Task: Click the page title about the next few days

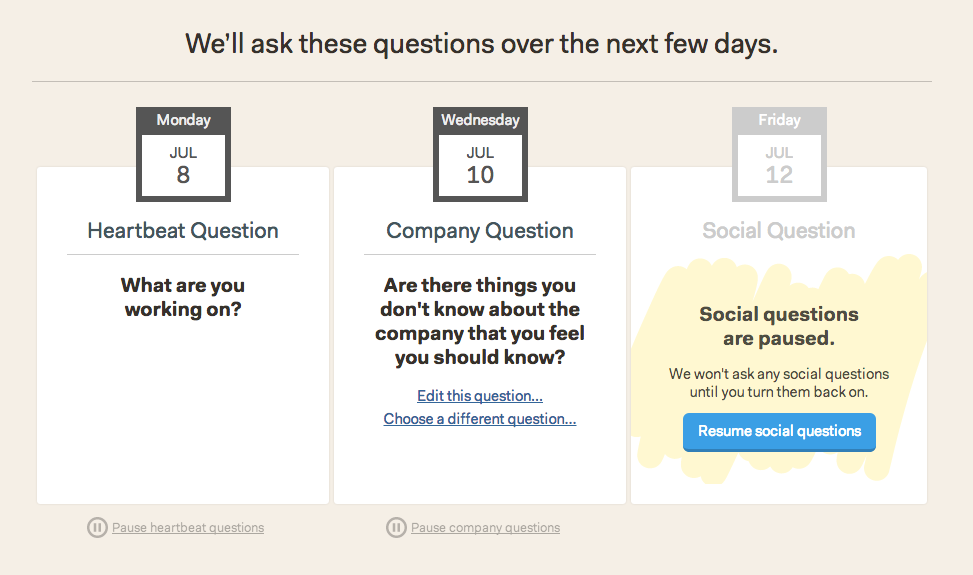Action: click(x=481, y=44)
